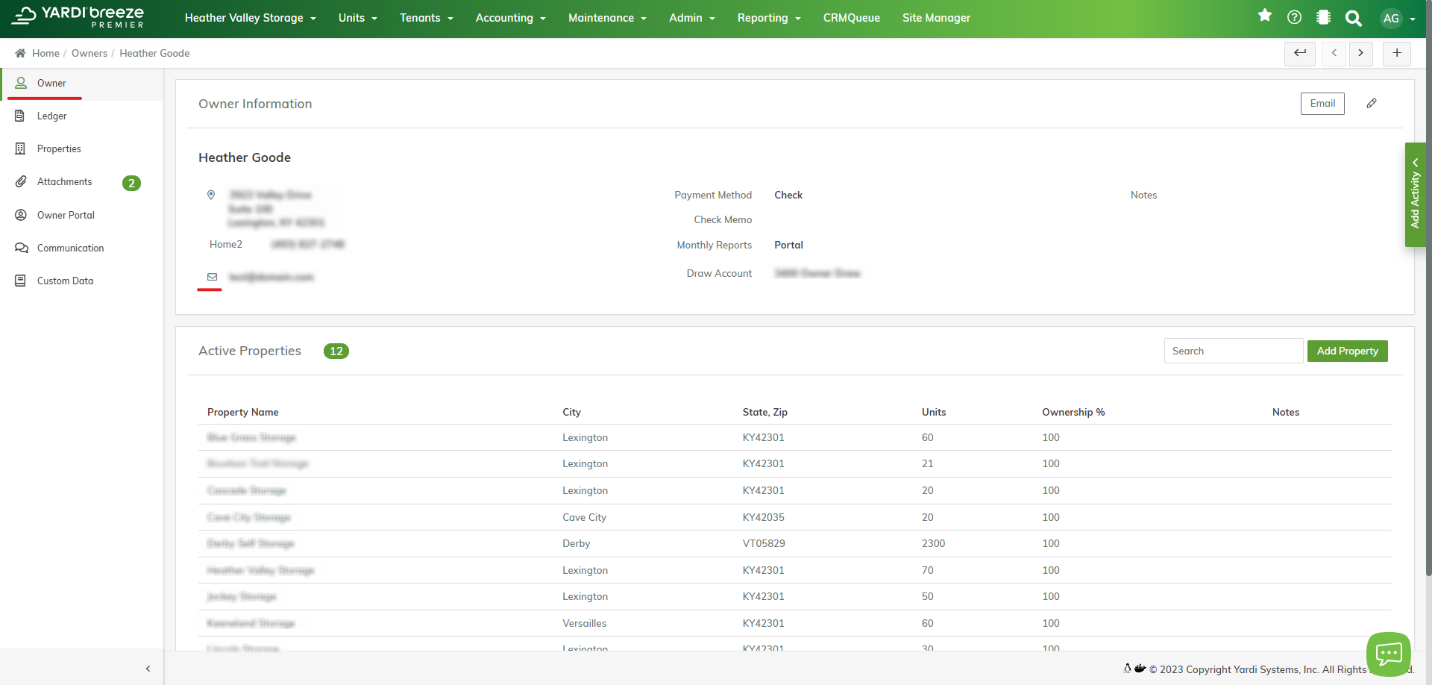Click the Email button
Viewport: 1432px width, 685px height.
click(x=1322, y=103)
